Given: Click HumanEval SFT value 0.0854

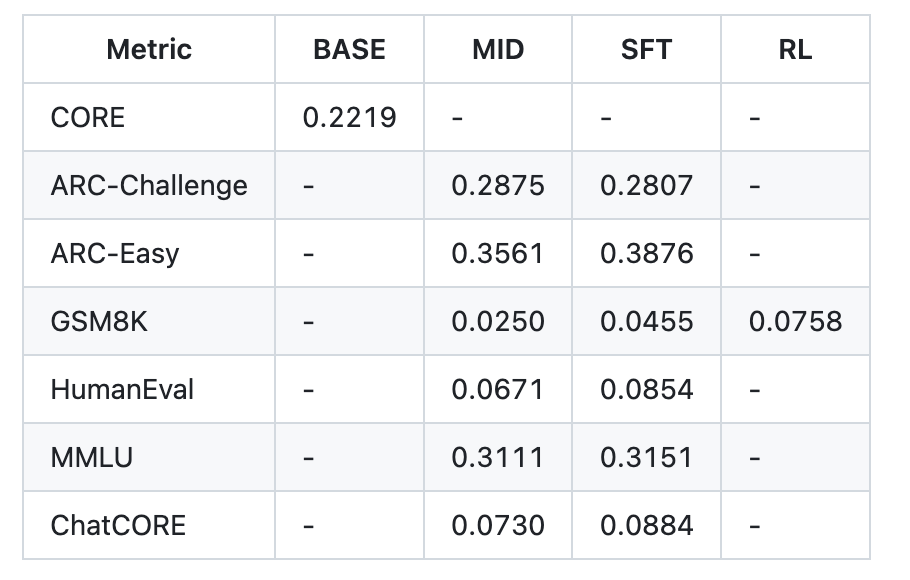Looking at the screenshot, I should pos(646,389).
